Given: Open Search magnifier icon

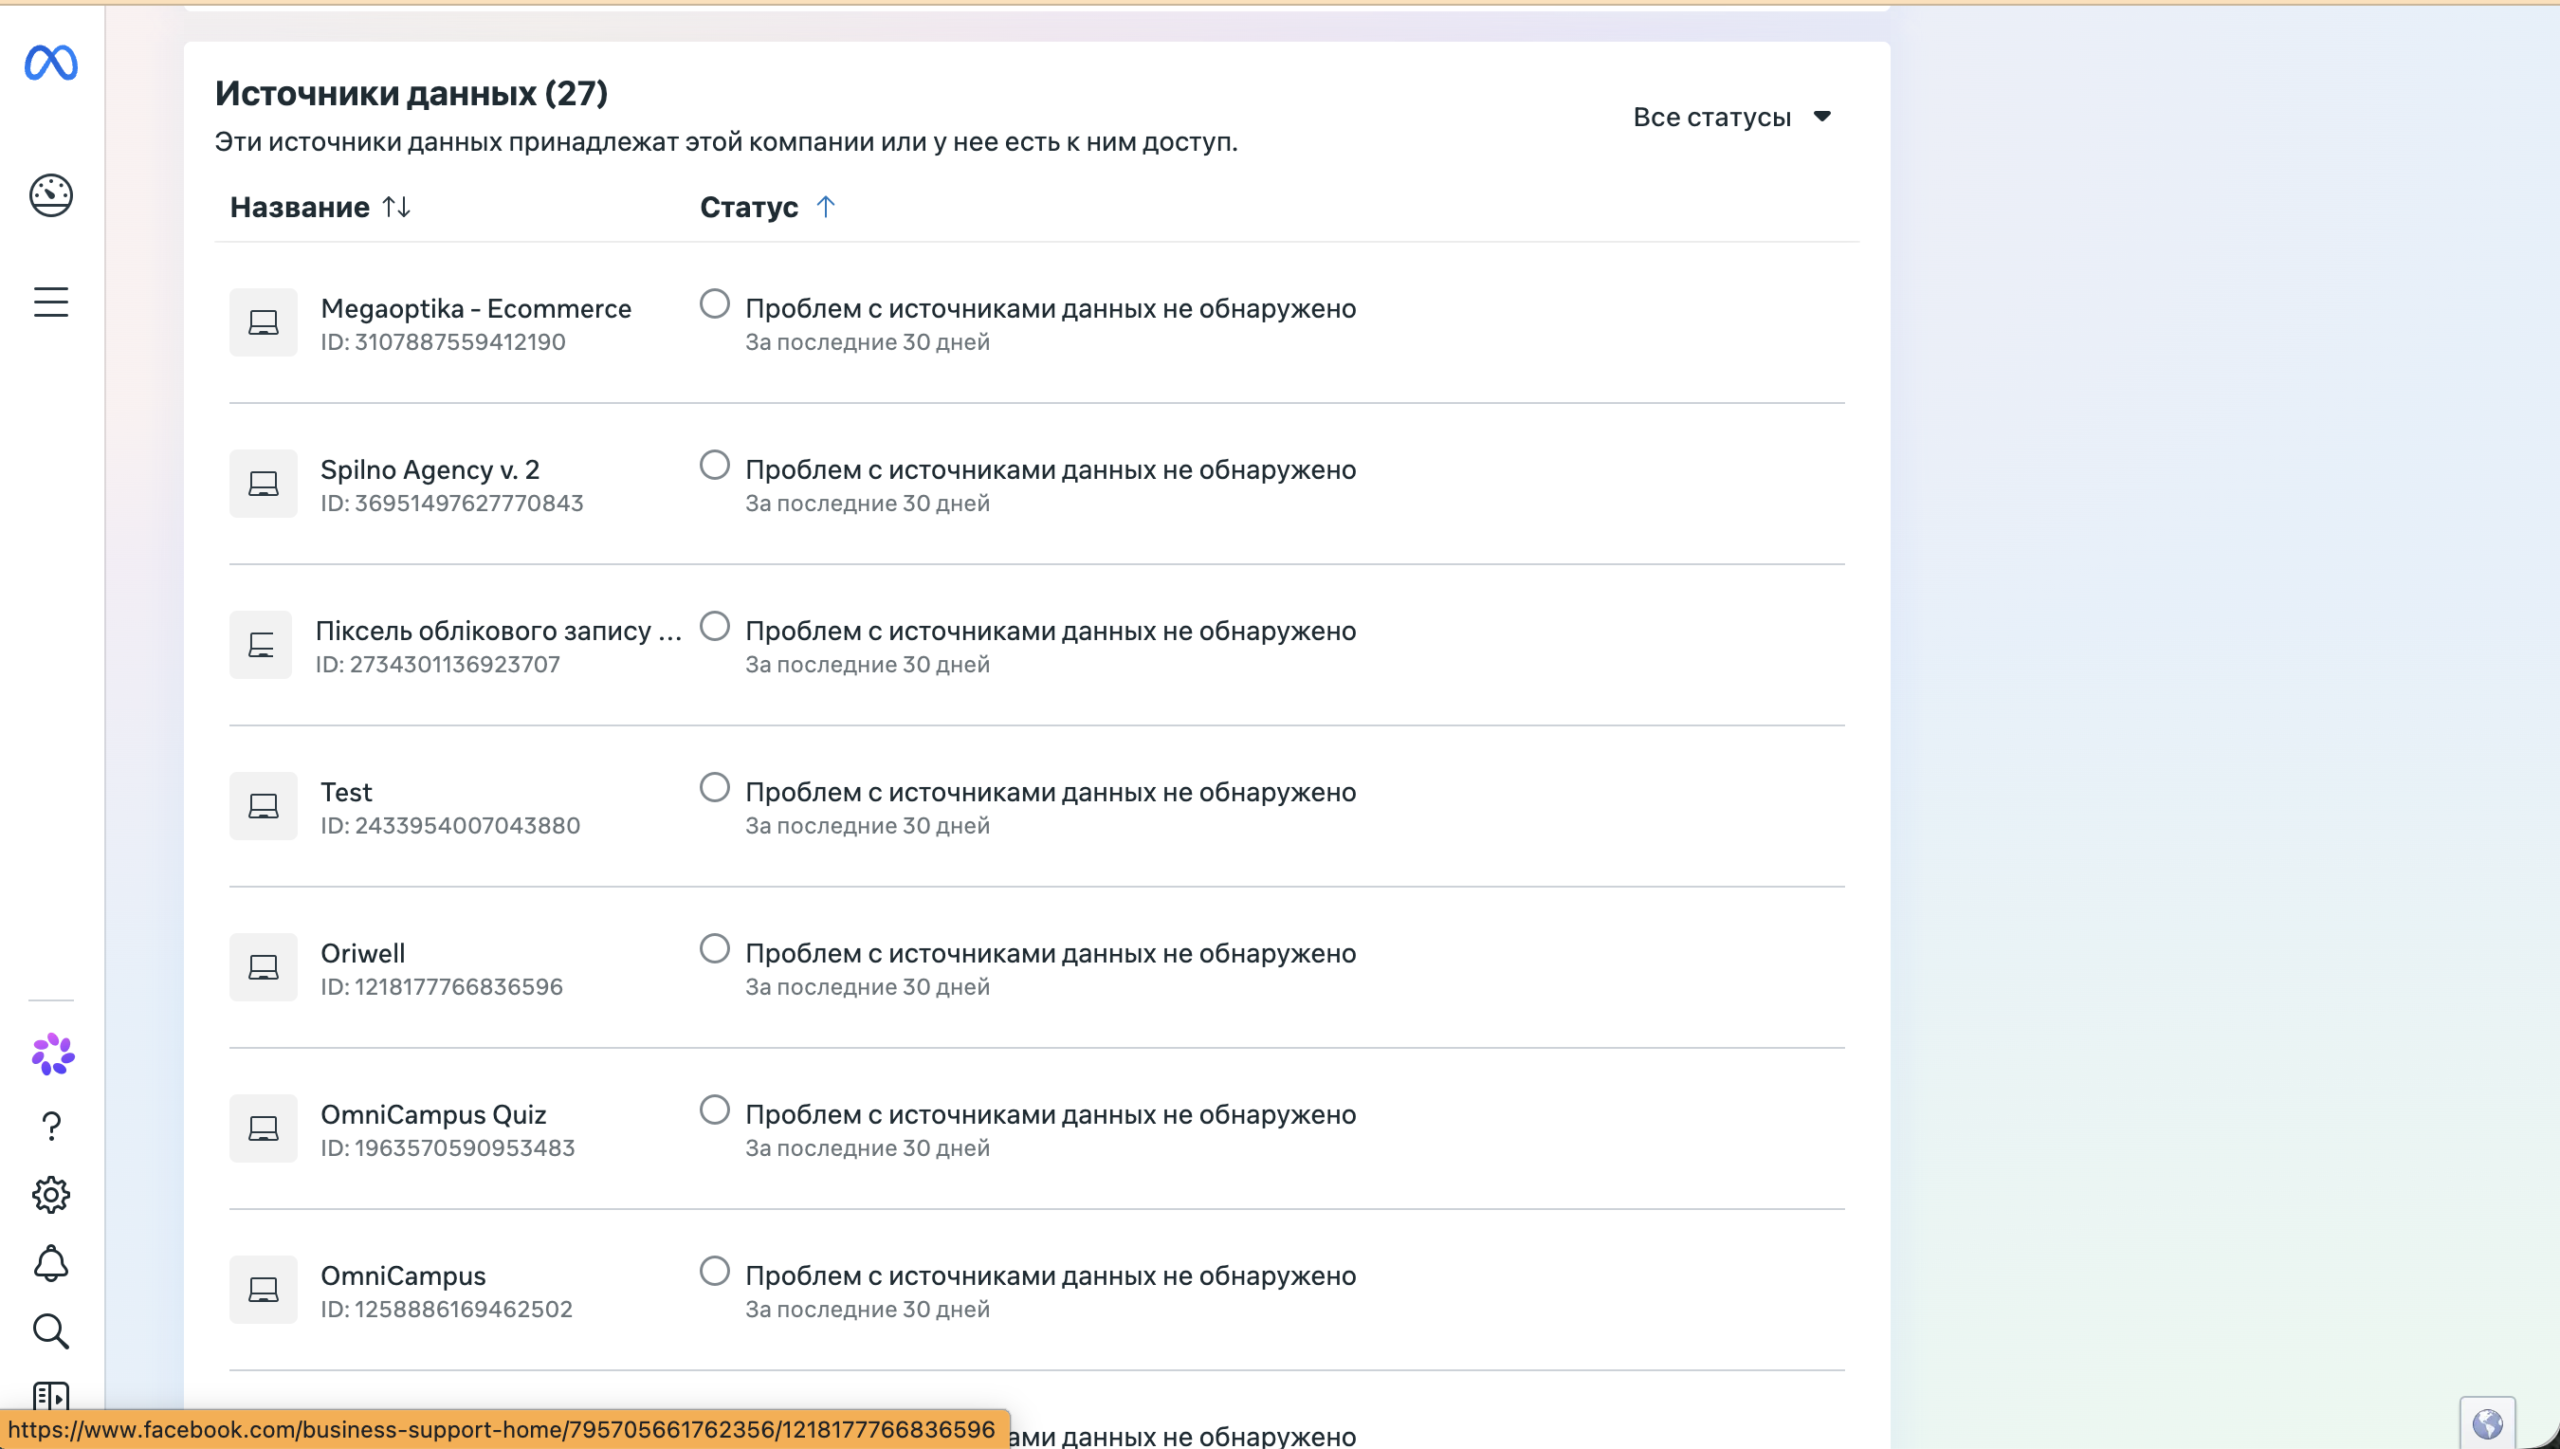Looking at the screenshot, I should coord(51,1332).
